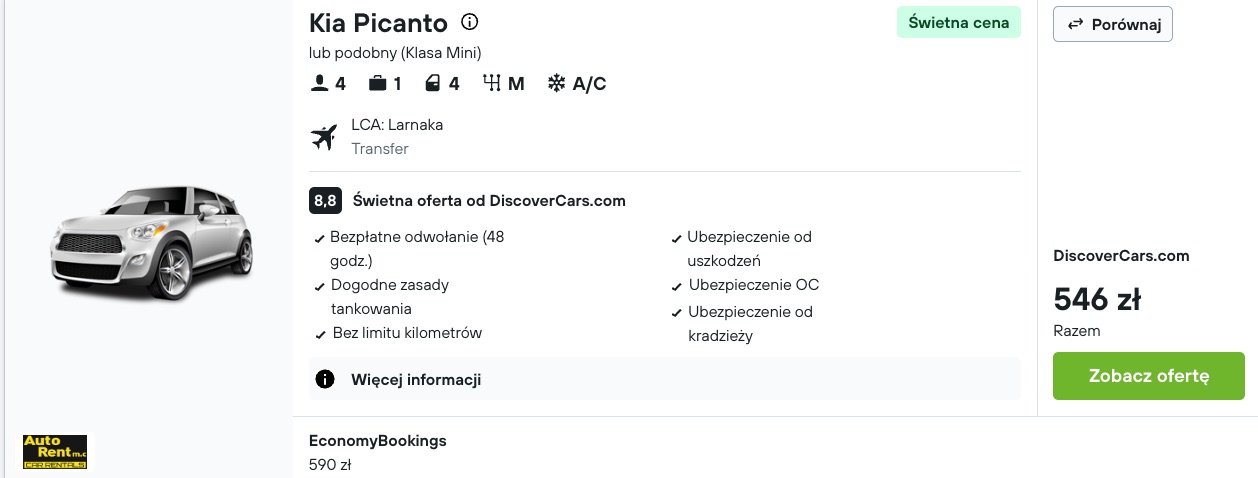Click Bez limitu kilometrów item
Viewport: 1258px width, 478px height.
click(407, 332)
